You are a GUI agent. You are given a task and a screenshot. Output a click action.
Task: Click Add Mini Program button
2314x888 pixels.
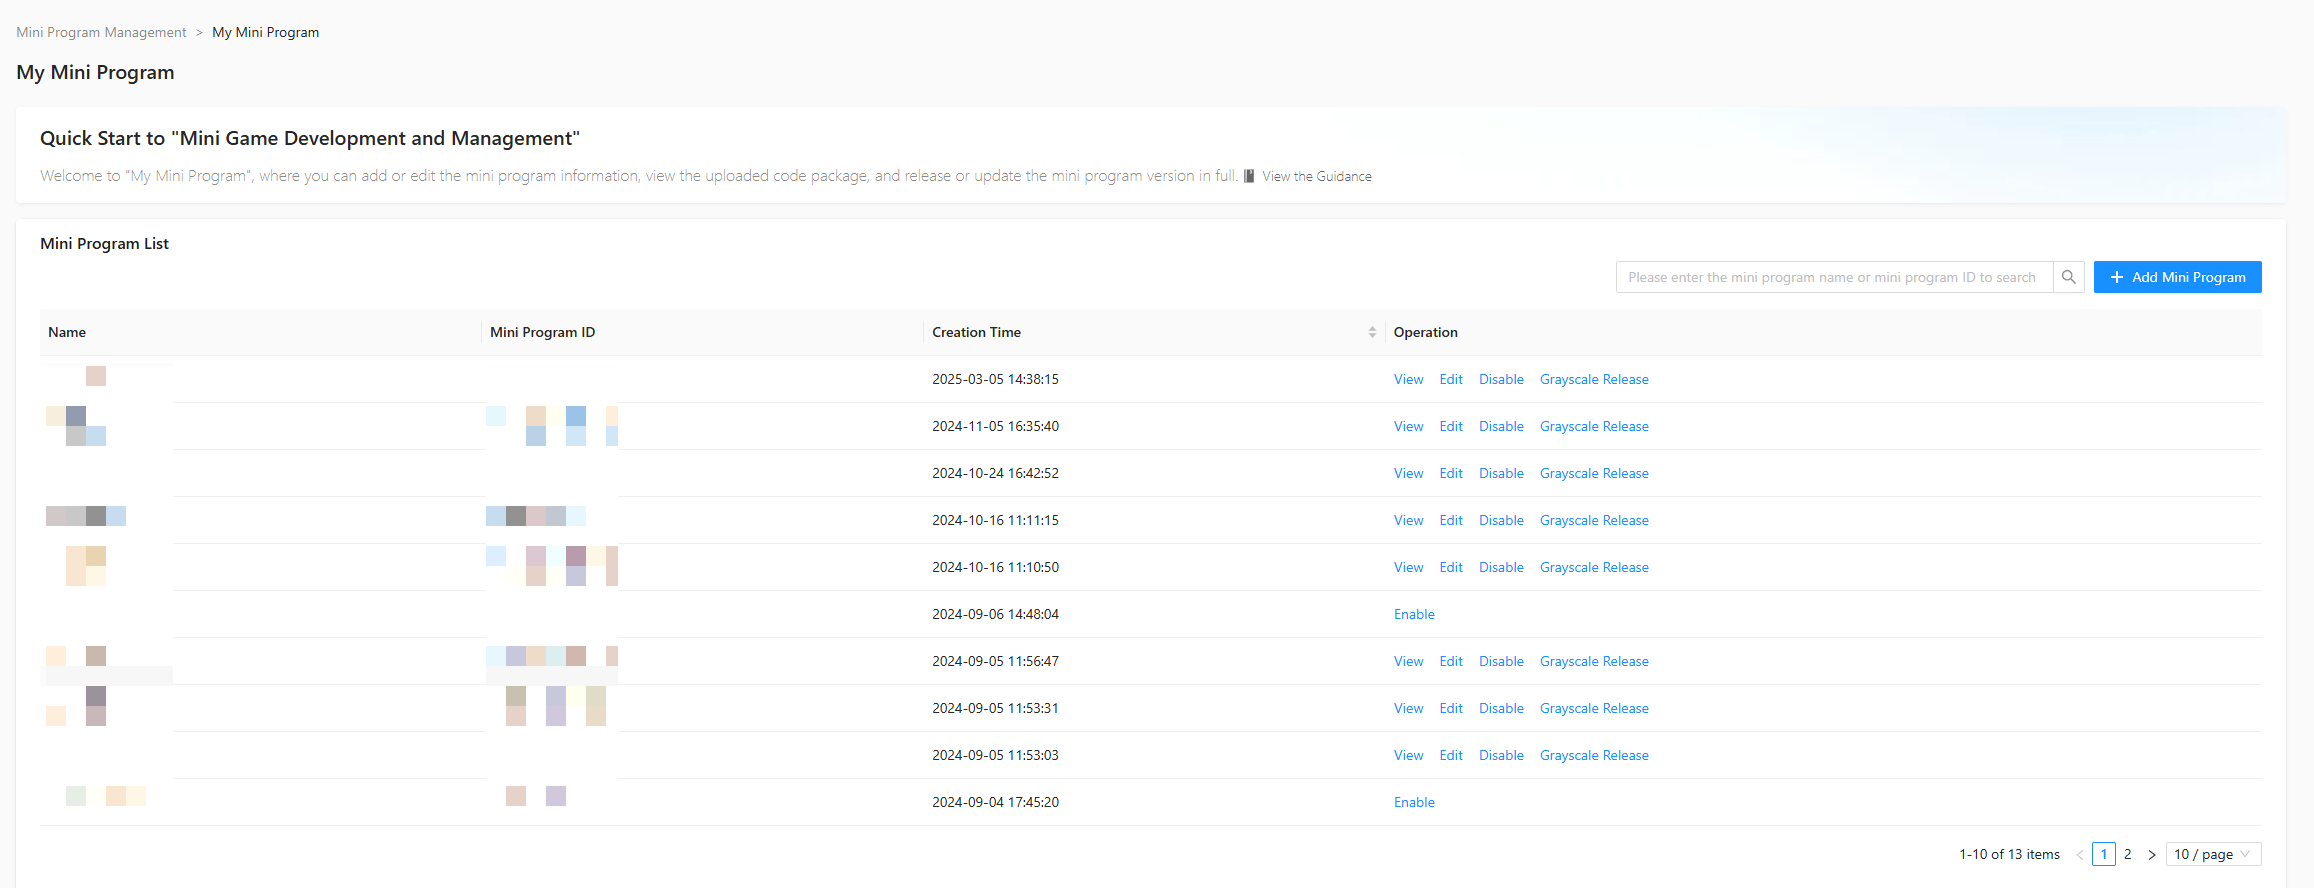[x=2178, y=277]
